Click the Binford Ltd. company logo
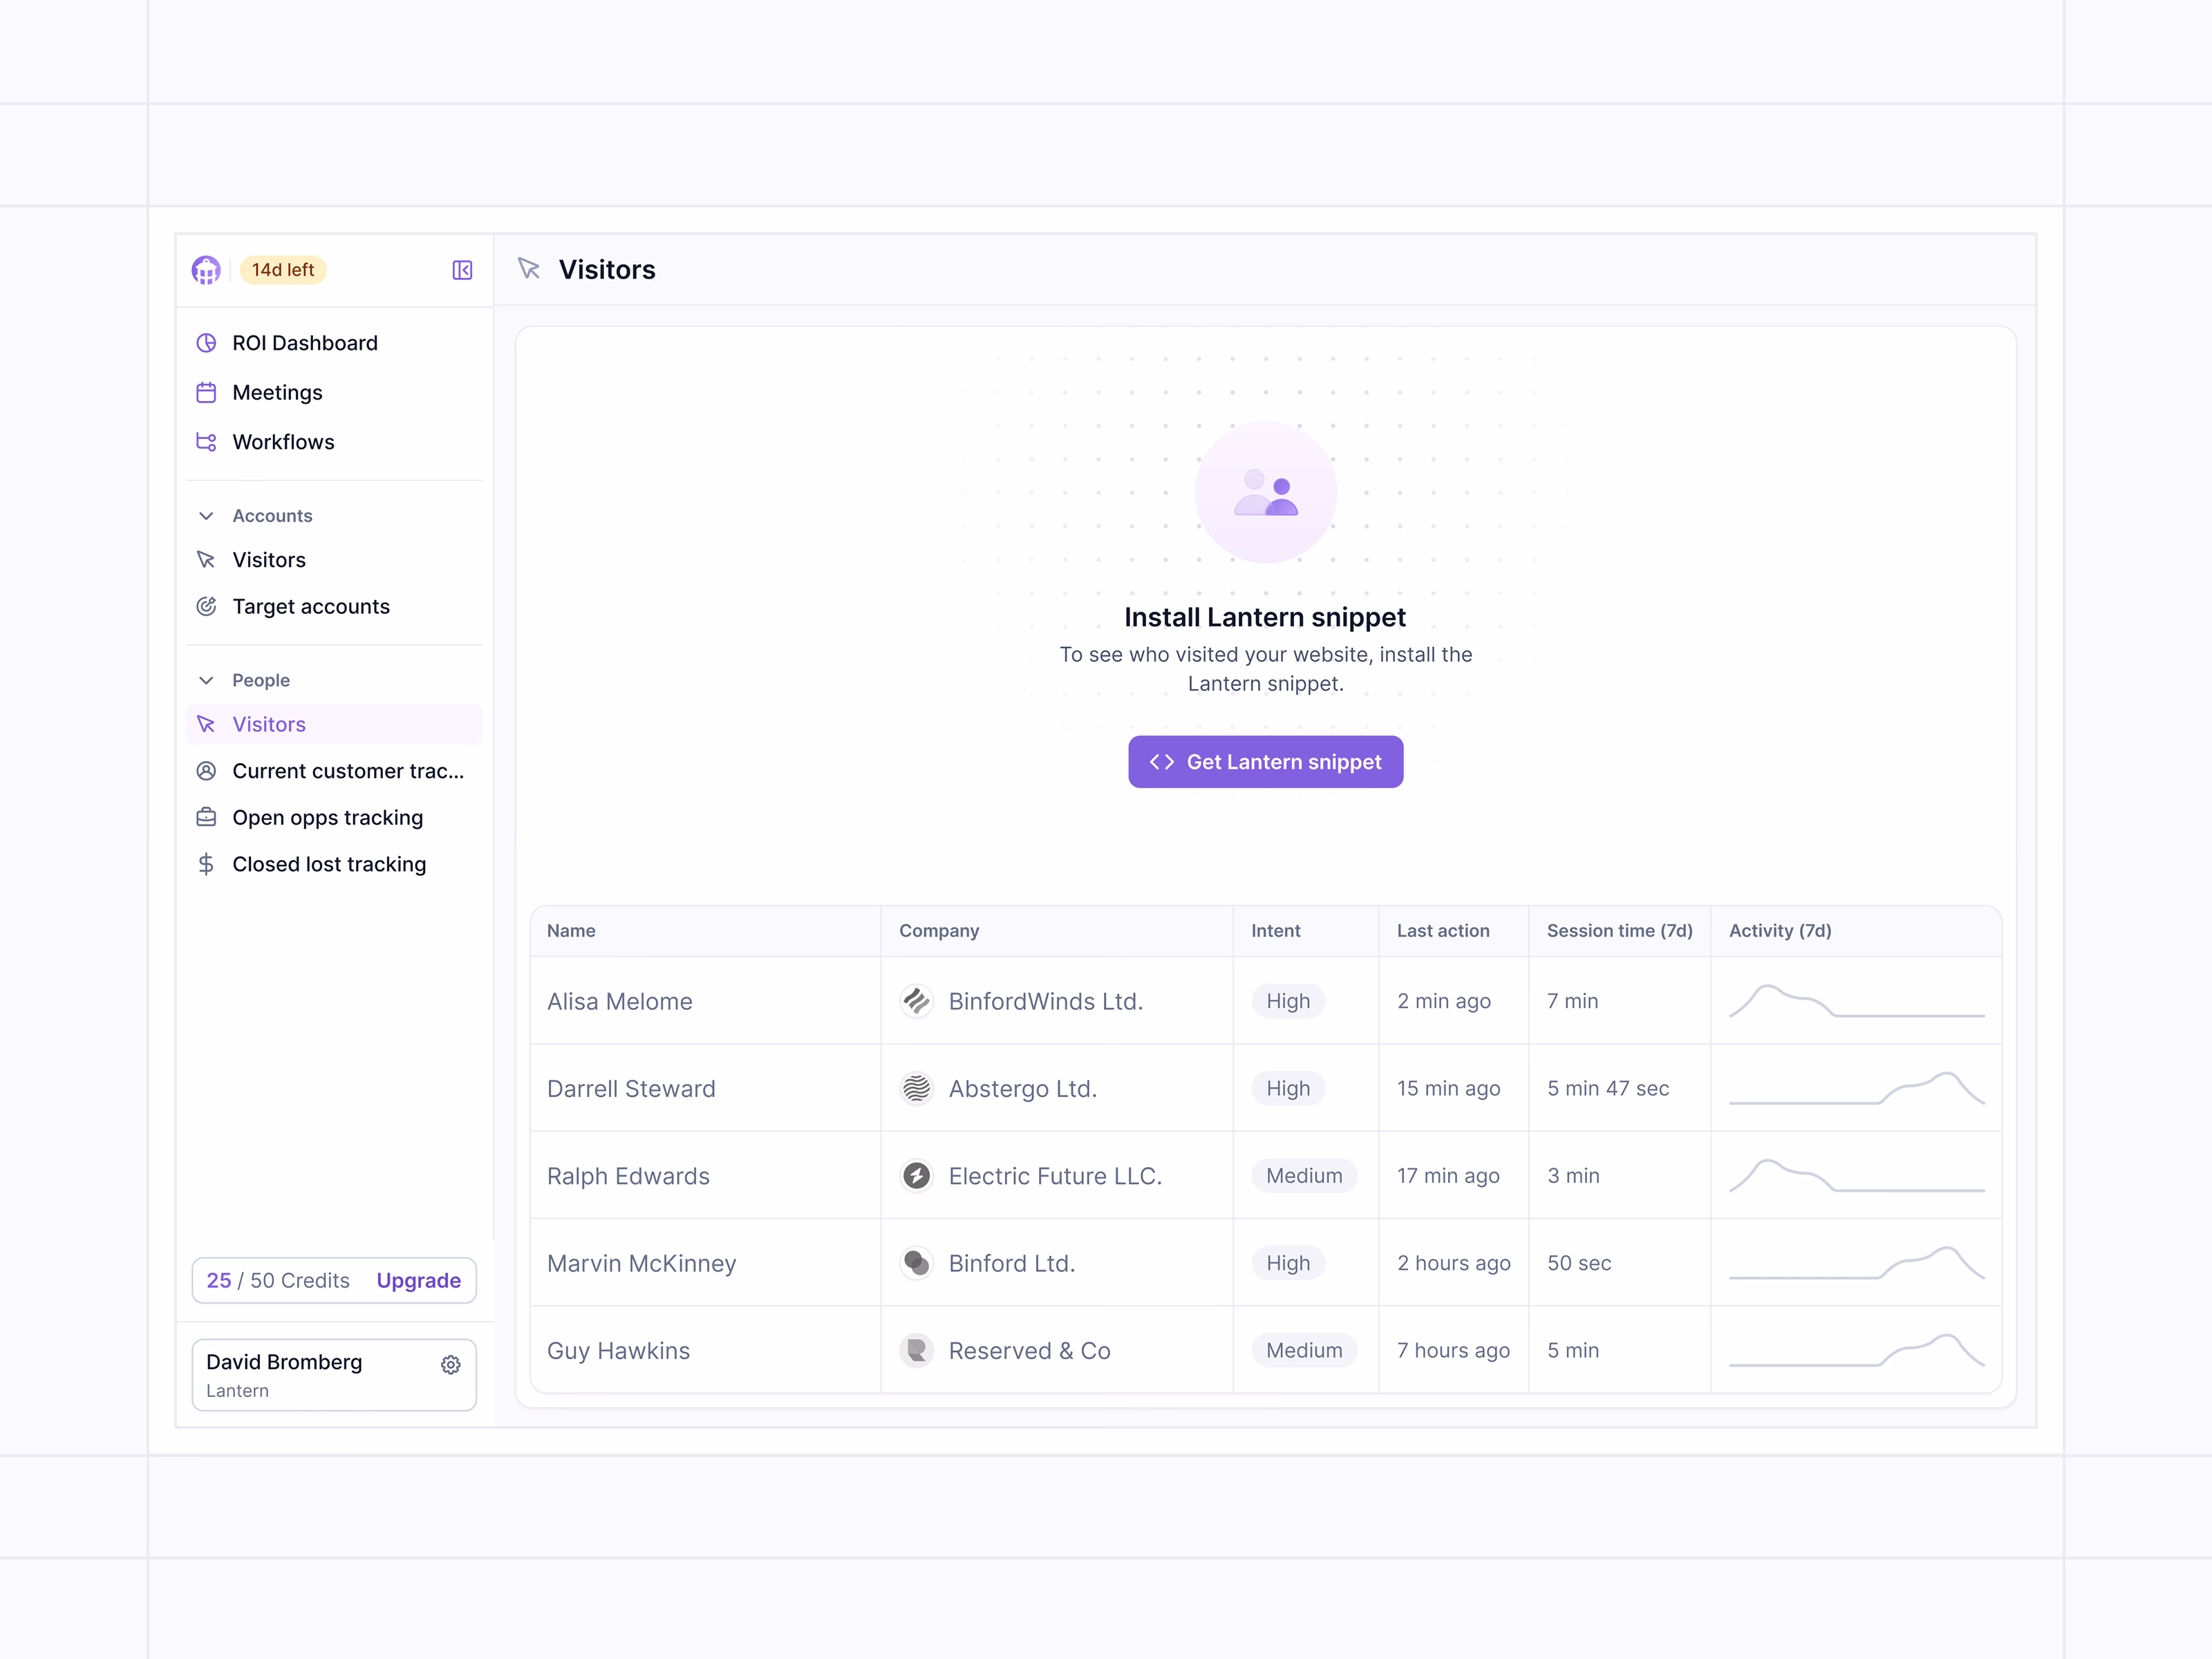Screen dimensions: 2212x1659 (x=916, y=1263)
